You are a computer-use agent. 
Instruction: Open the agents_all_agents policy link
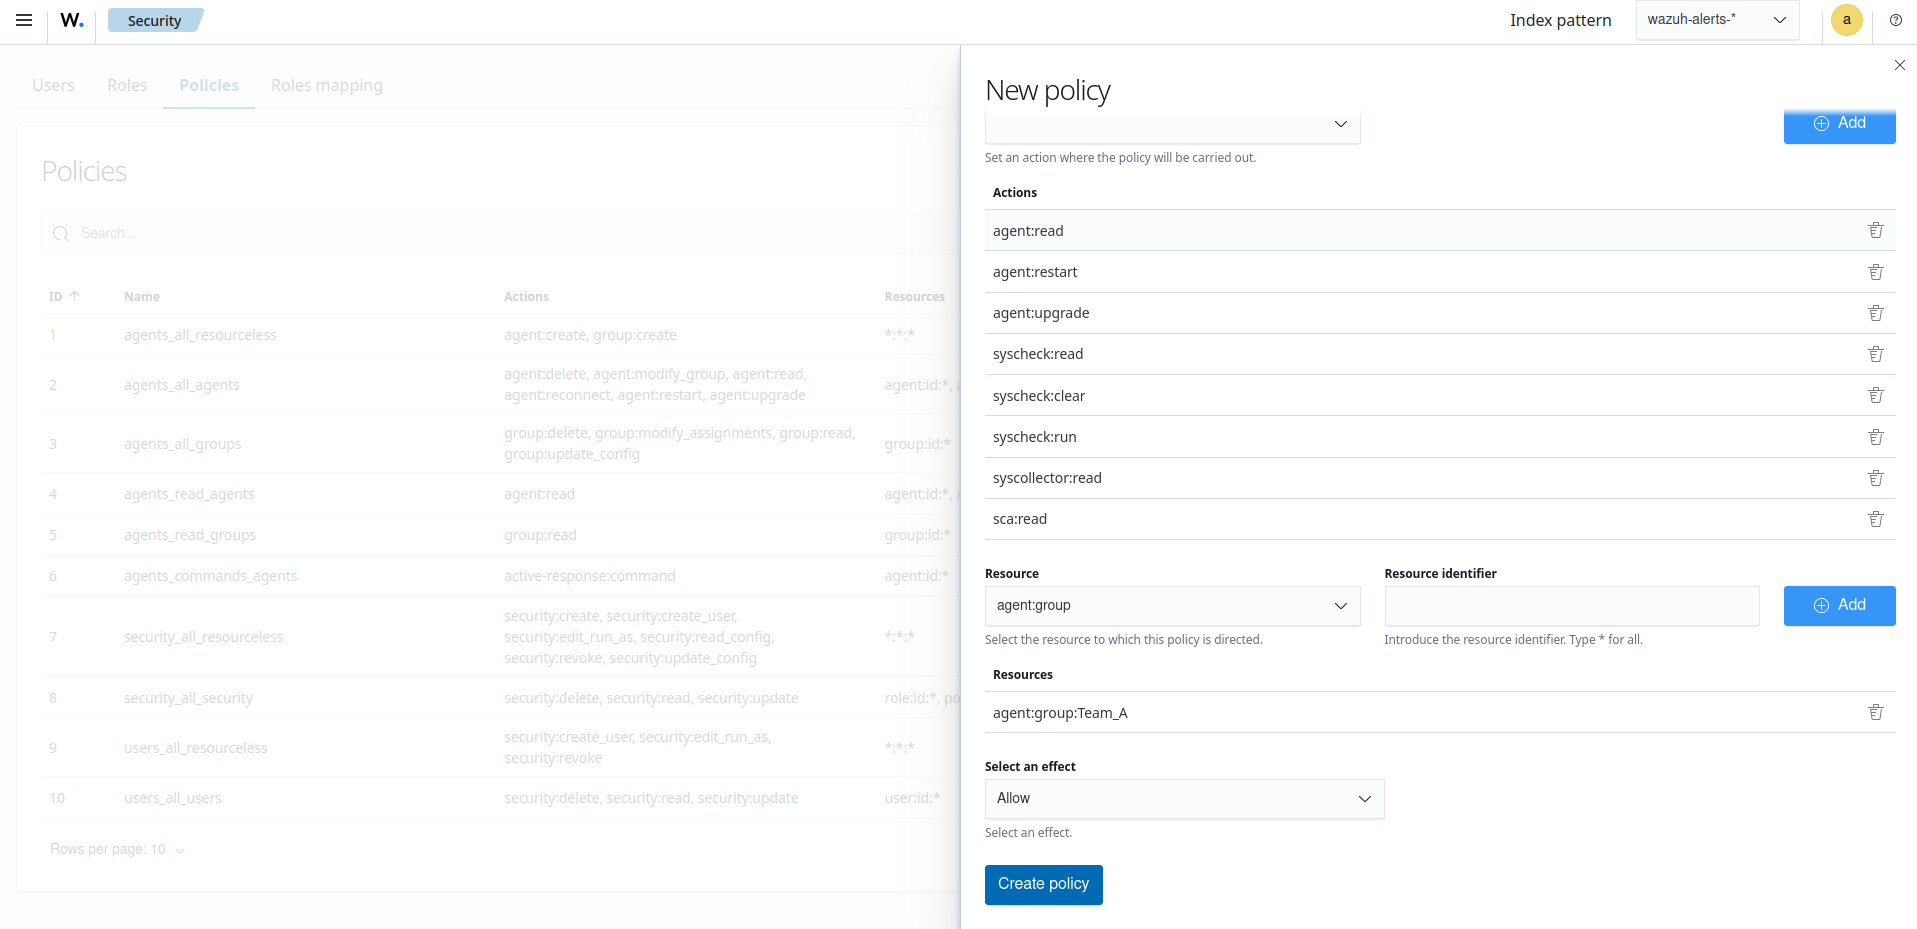(x=181, y=384)
